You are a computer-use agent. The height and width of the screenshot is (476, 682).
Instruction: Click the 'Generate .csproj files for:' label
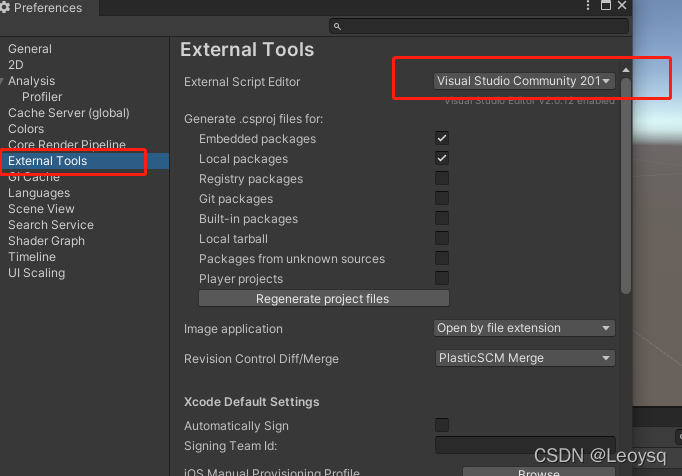(x=254, y=119)
